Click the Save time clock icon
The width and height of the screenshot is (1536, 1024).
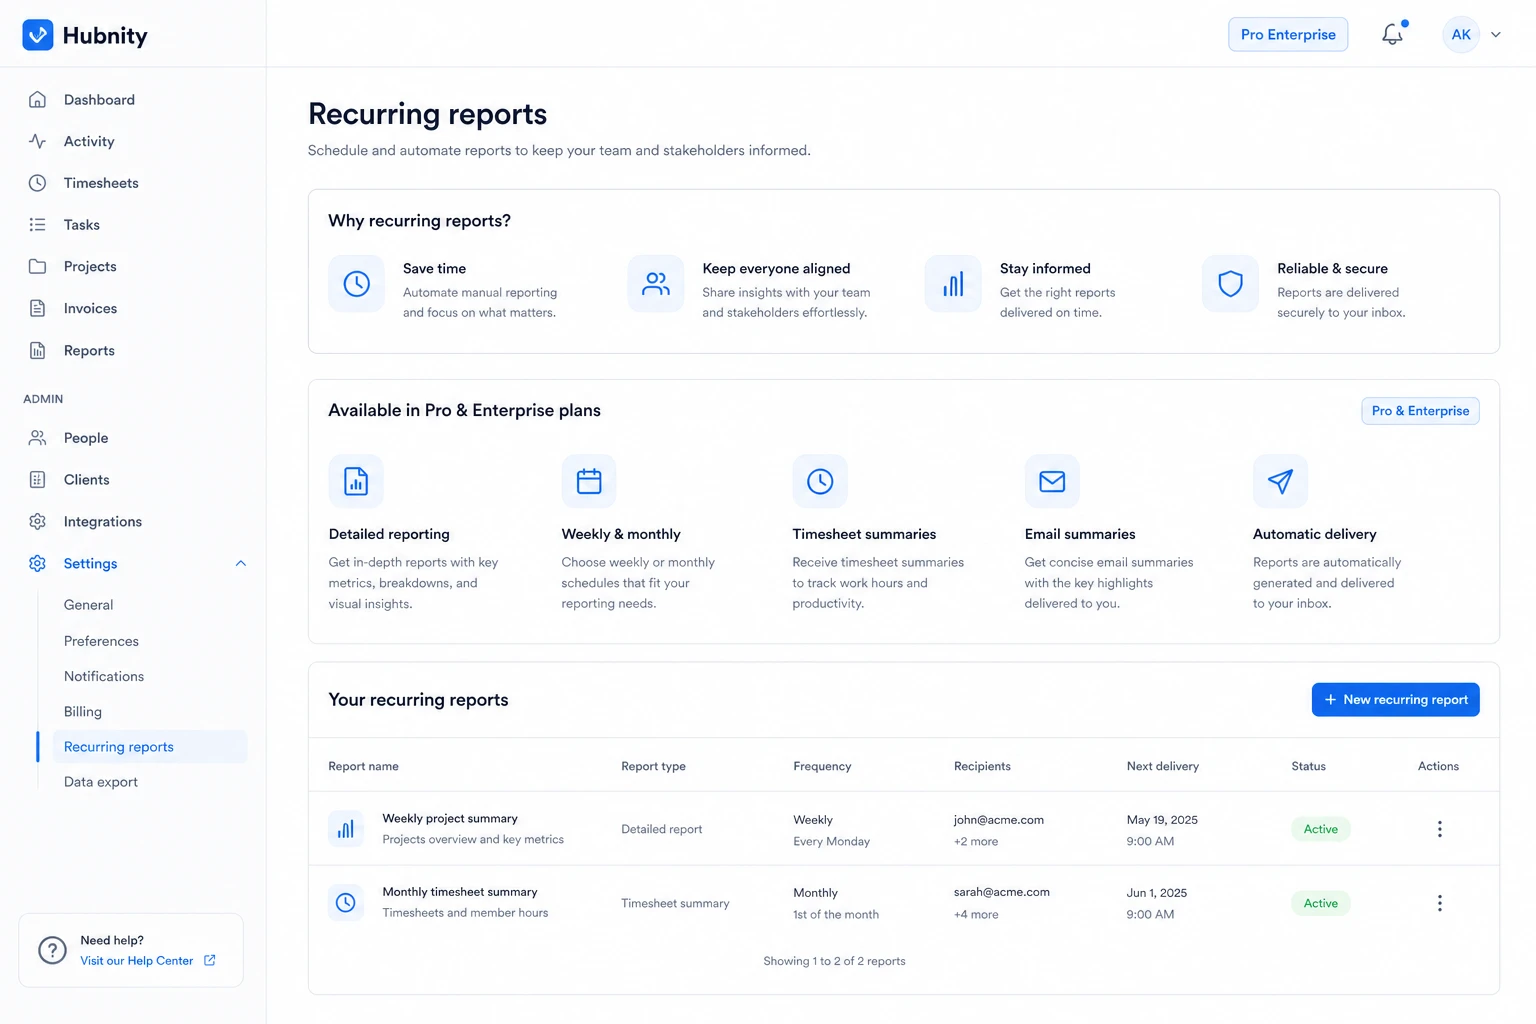coord(357,284)
